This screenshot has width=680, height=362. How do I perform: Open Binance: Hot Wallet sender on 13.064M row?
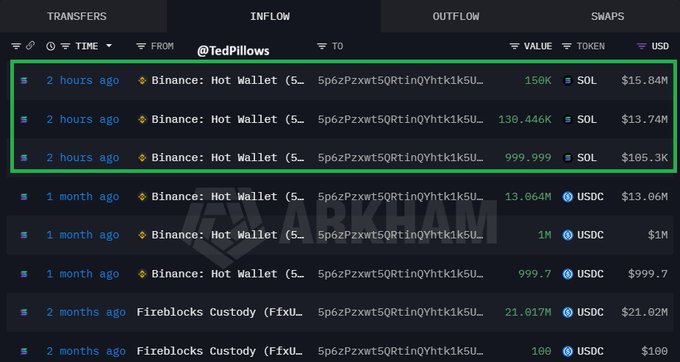click(x=228, y=197)
